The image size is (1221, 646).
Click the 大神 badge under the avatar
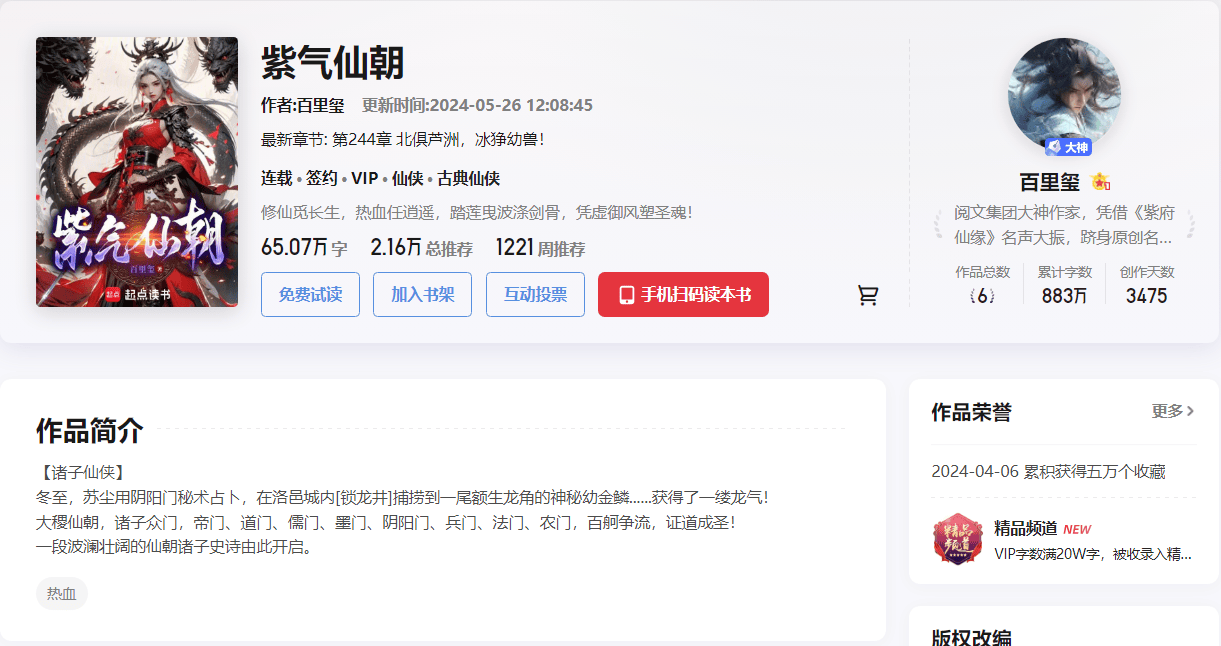point(1067,147)
